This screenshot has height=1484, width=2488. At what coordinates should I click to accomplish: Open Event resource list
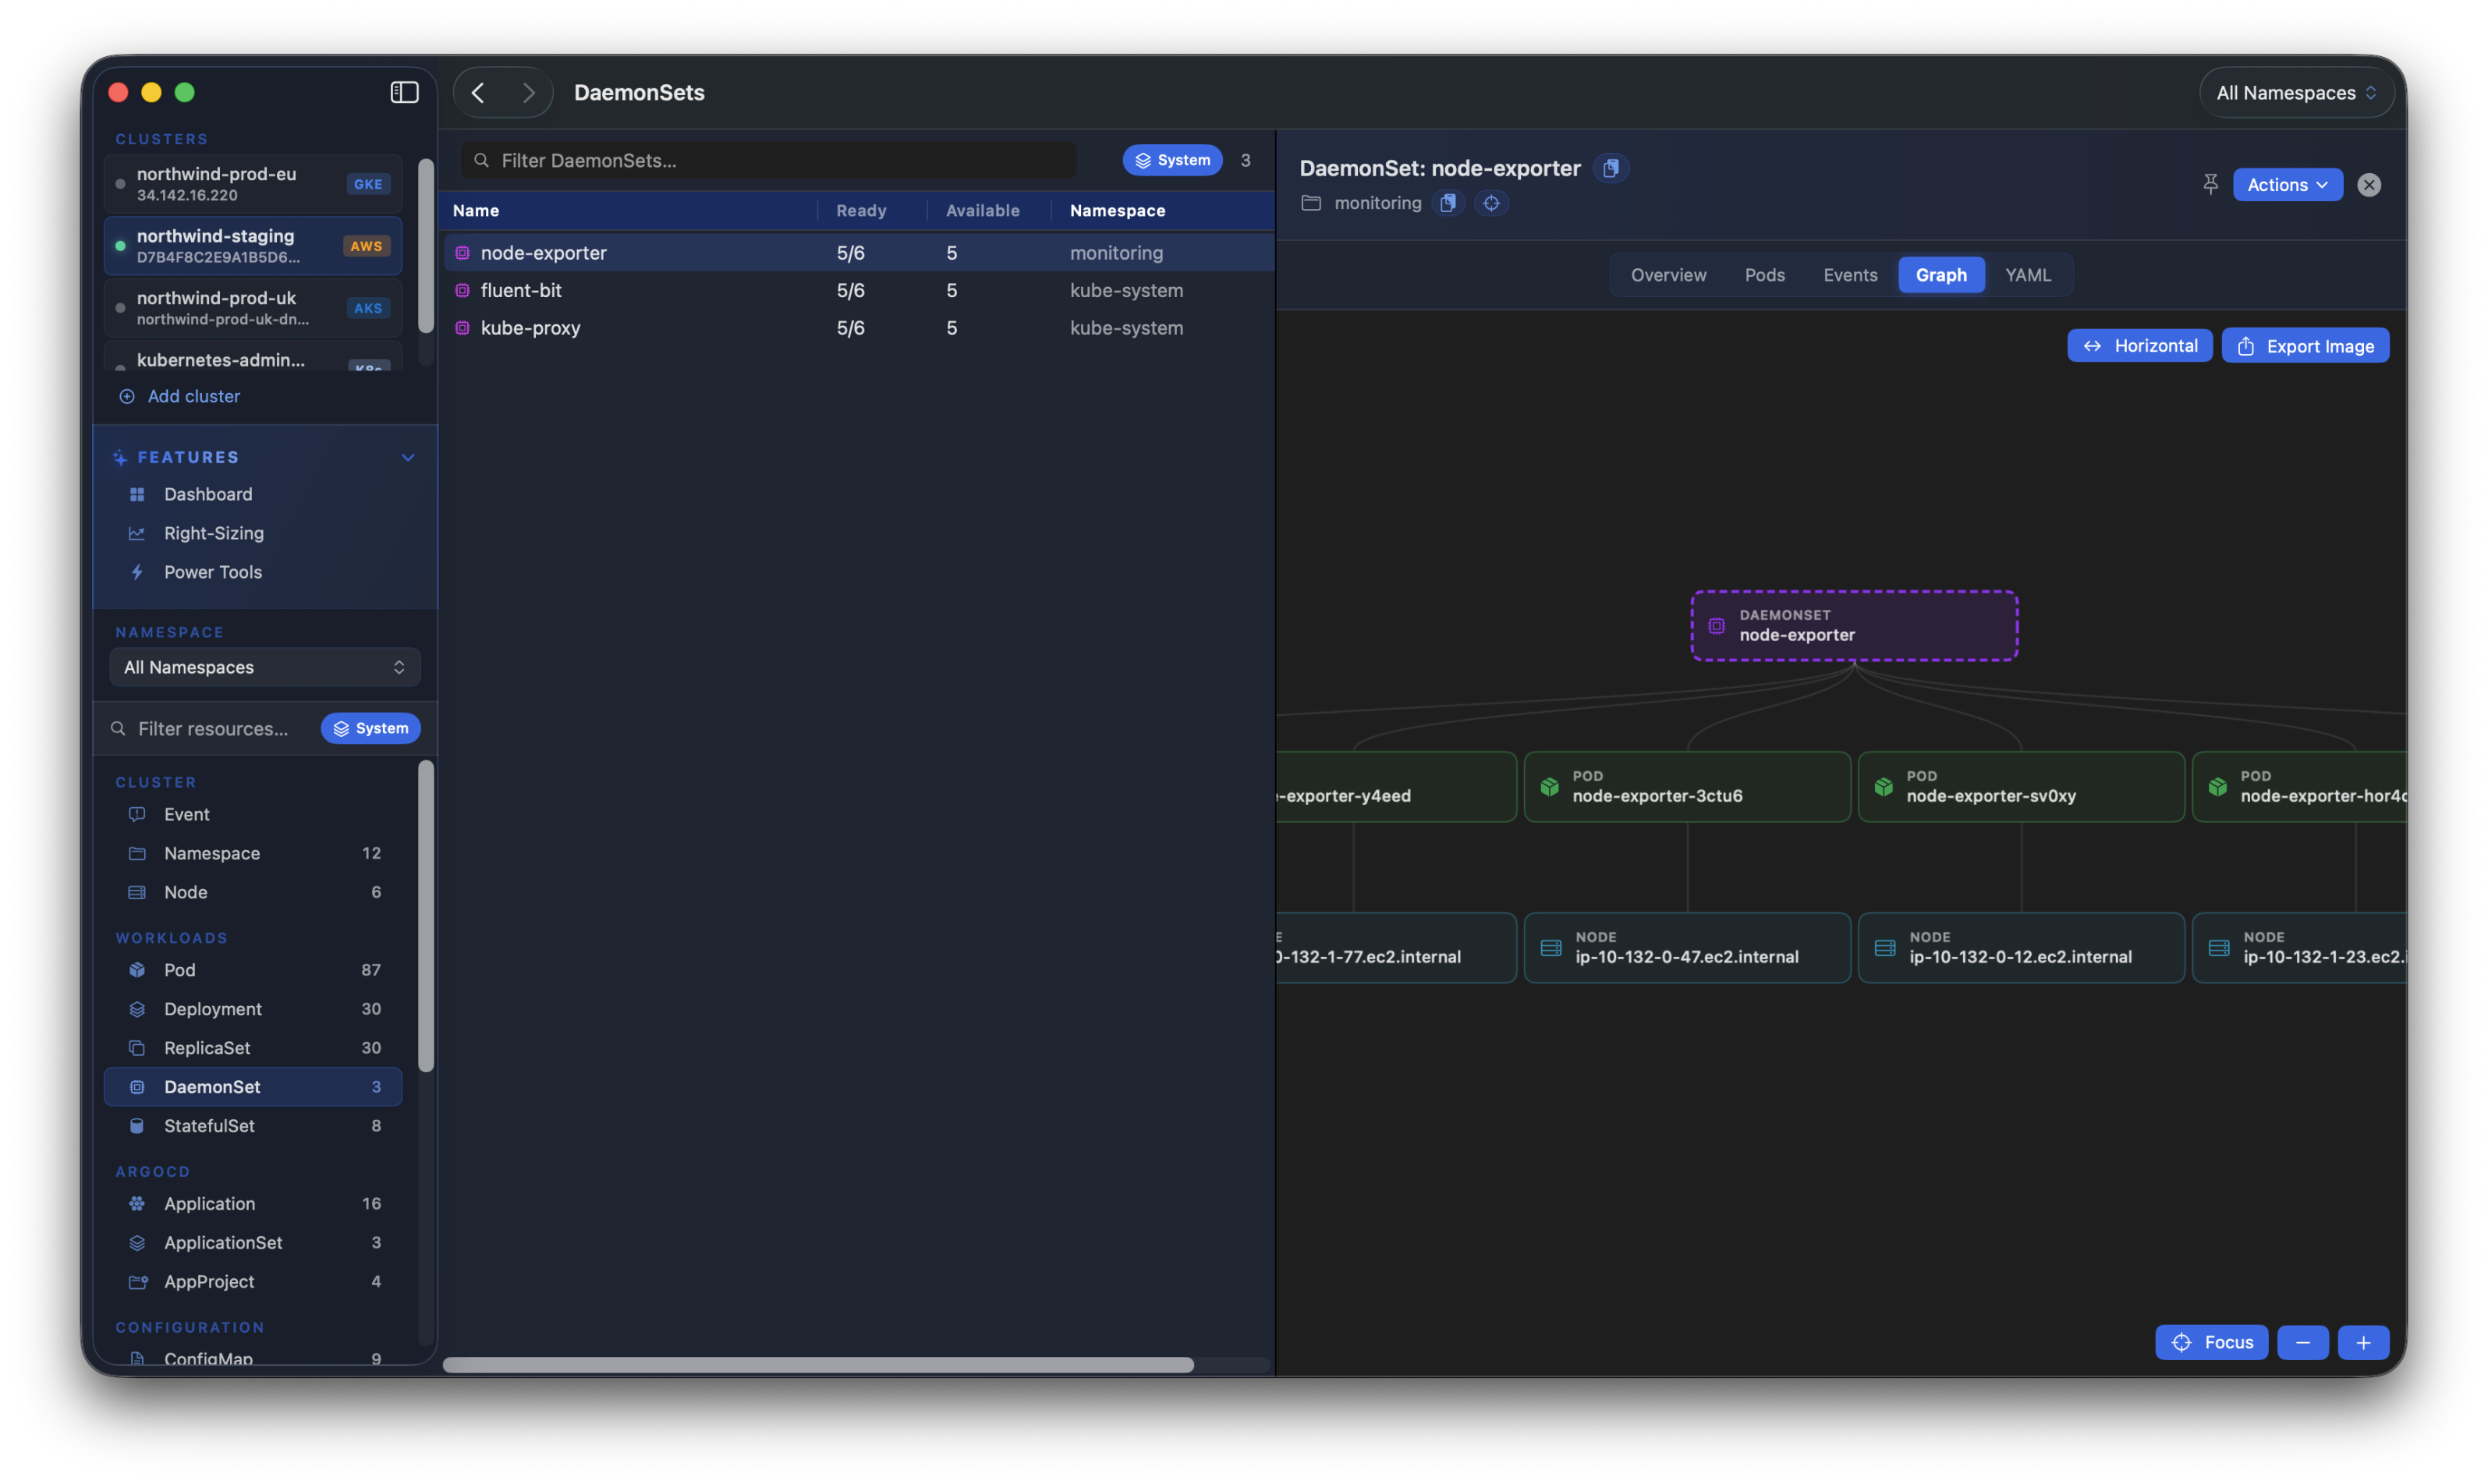(x=252, y=814)
